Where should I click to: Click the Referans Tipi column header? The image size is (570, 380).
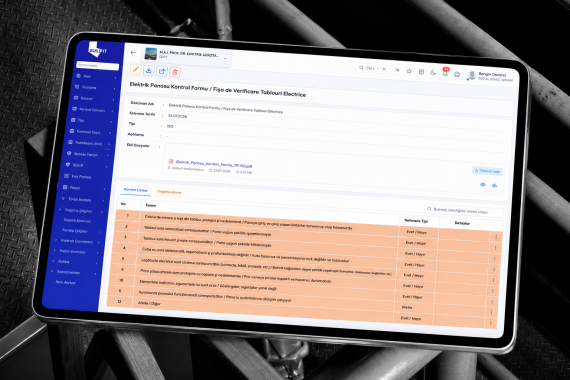[416, 221]
